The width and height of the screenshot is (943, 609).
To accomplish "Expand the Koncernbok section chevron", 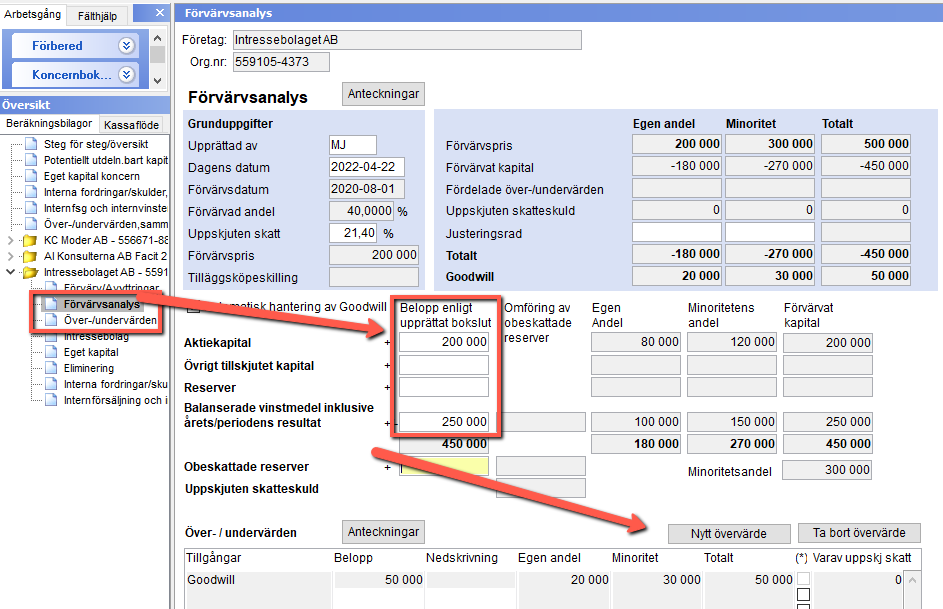I will [126, 75].
